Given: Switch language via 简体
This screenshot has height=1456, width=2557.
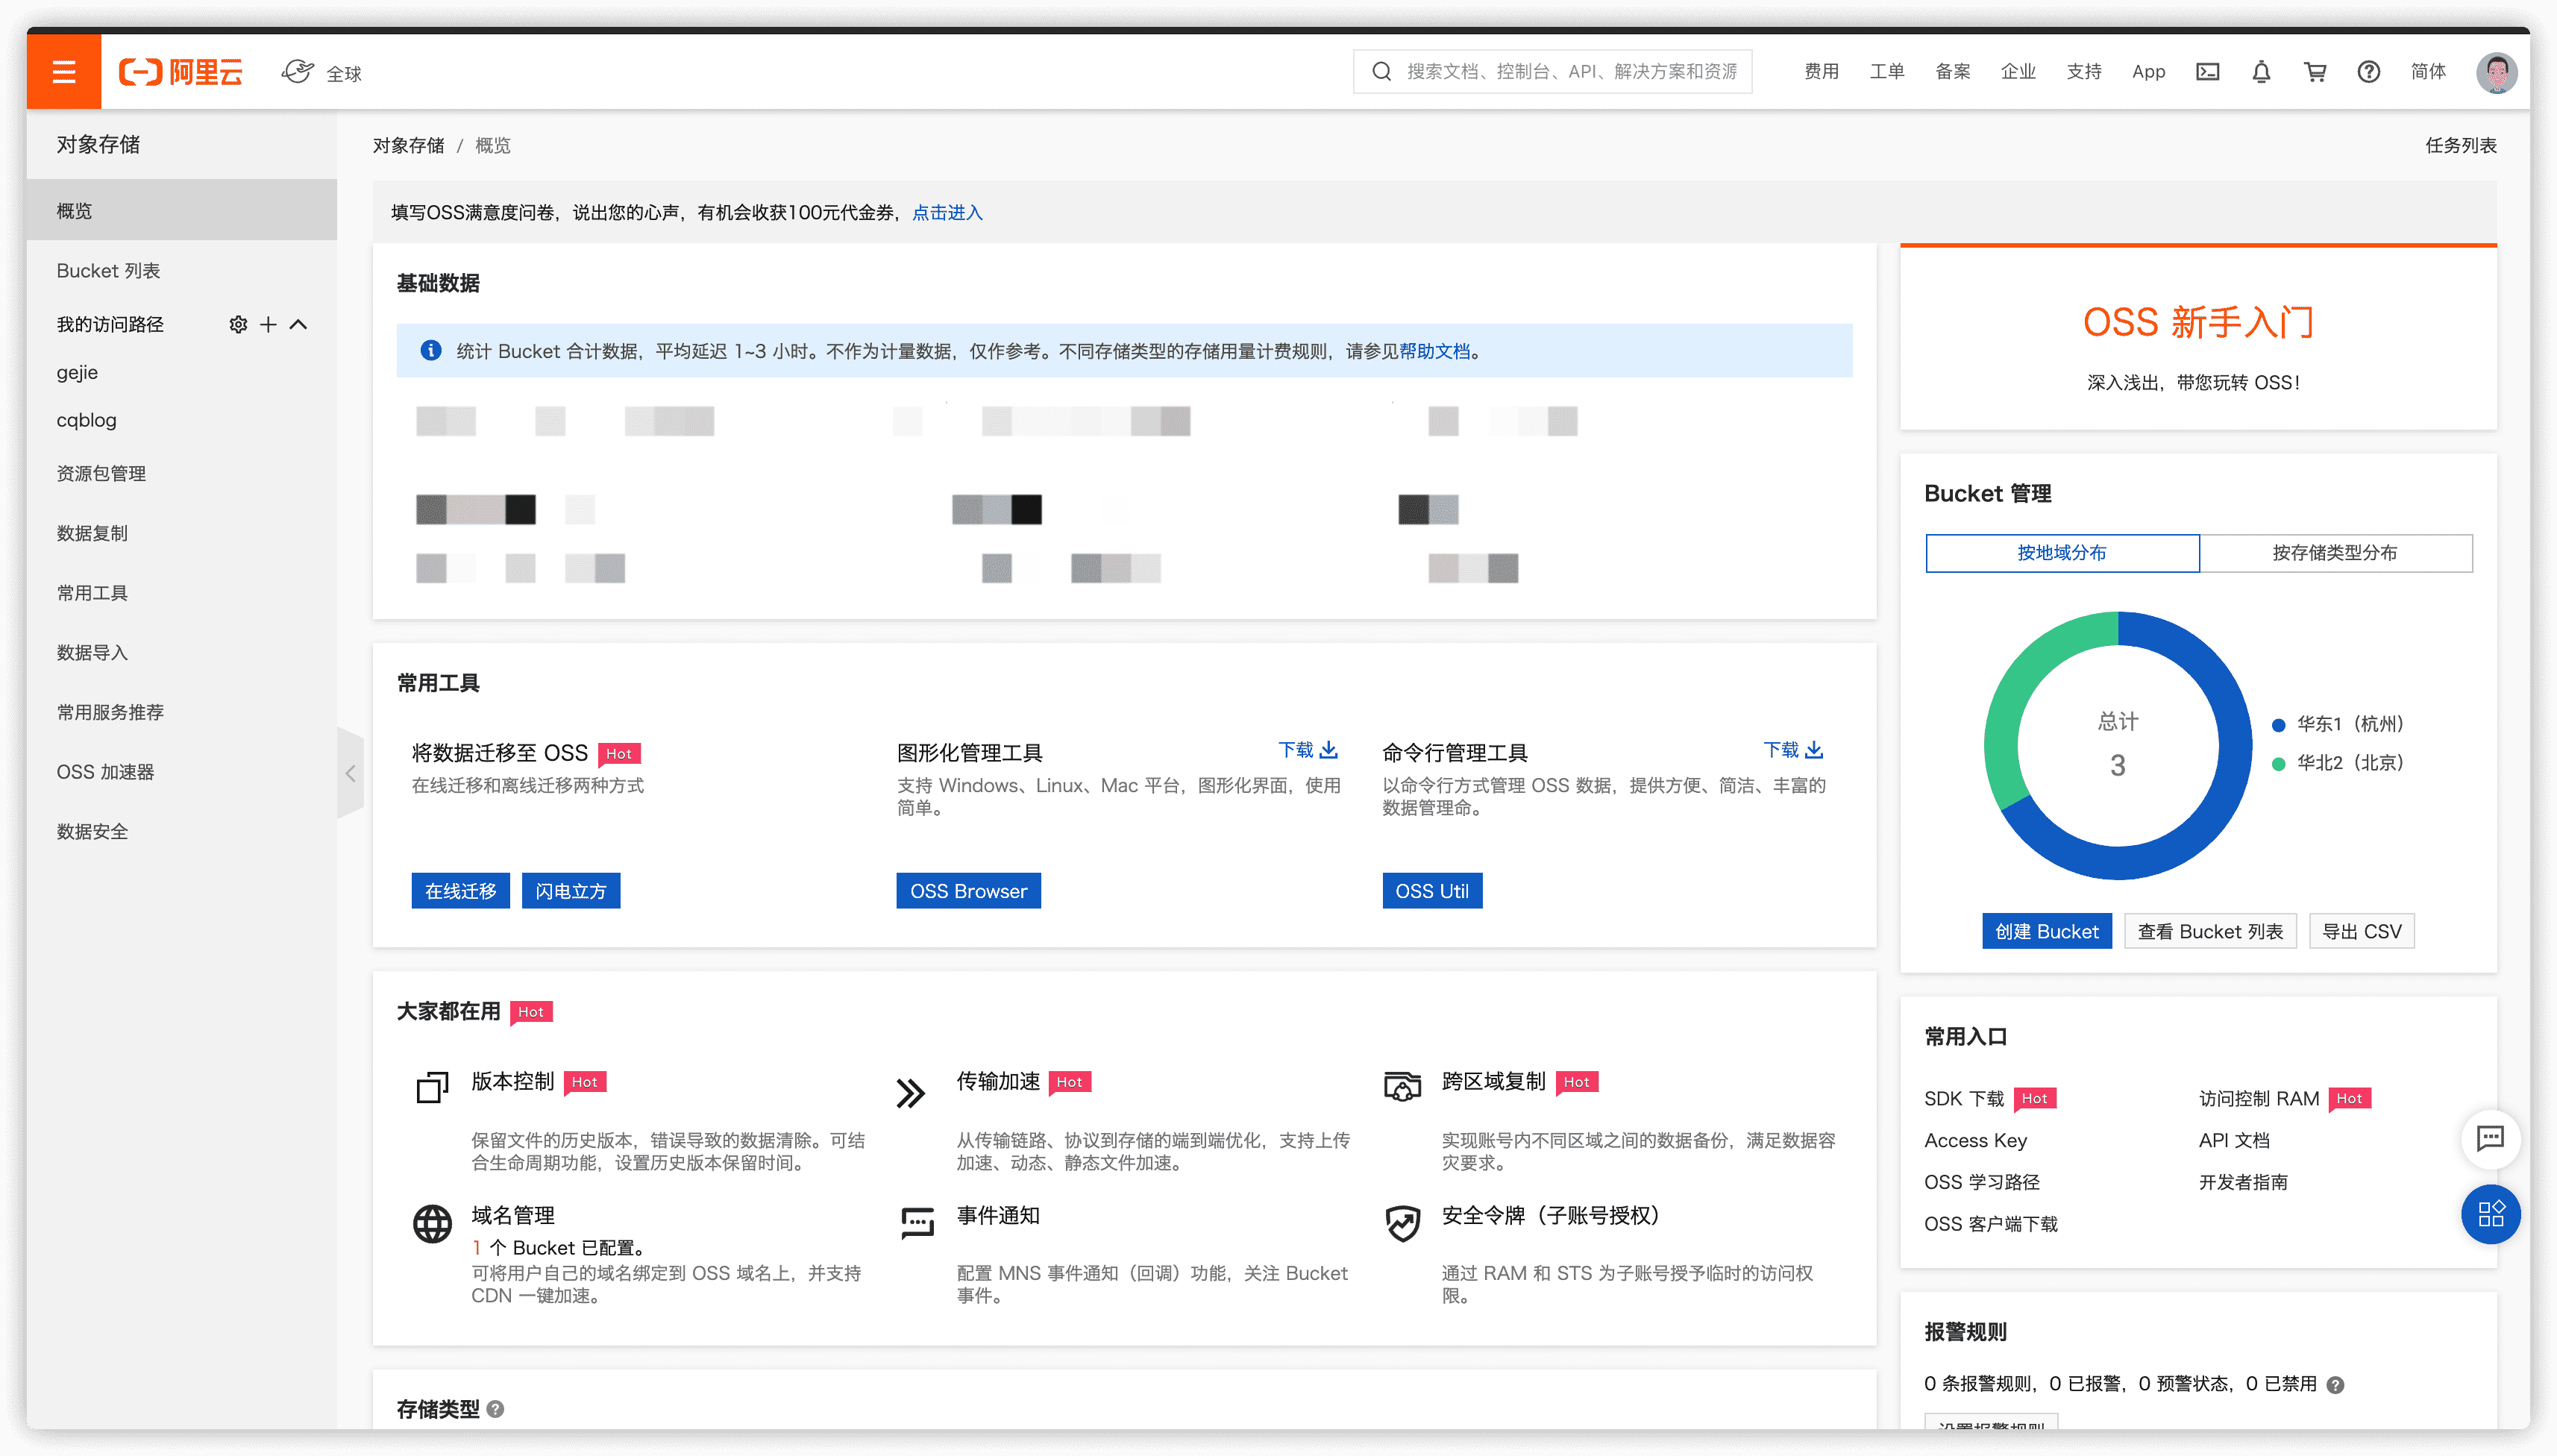Looking at the screenshot, I should point(2427,72).
